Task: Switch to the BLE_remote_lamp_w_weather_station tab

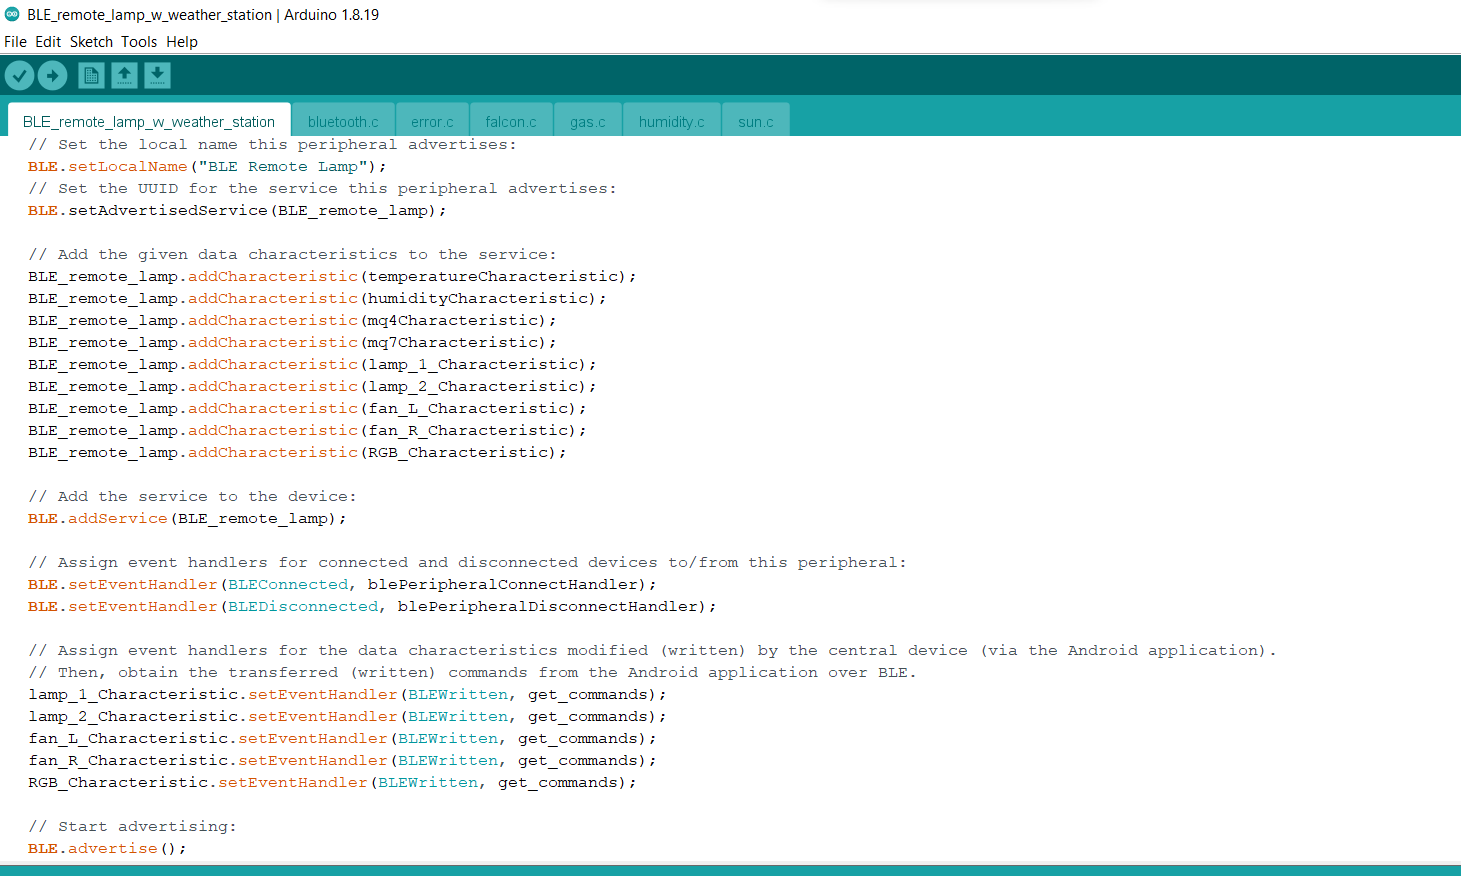Action: pyautogui.click(x=148, y=120)
